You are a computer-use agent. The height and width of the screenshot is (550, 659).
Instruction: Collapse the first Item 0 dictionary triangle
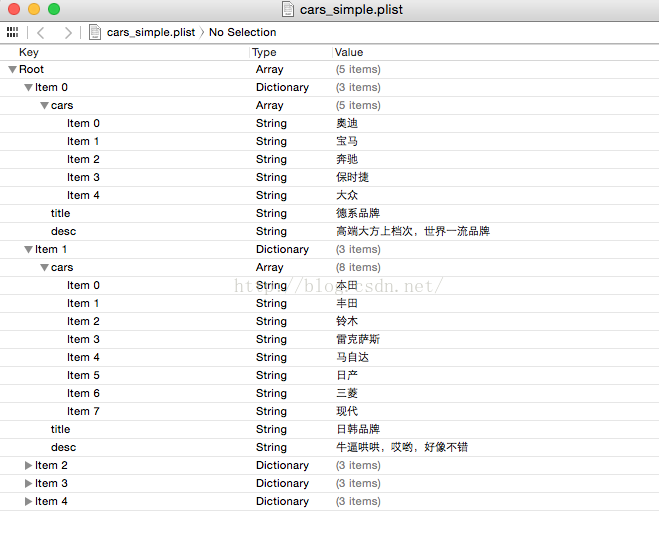29,87
